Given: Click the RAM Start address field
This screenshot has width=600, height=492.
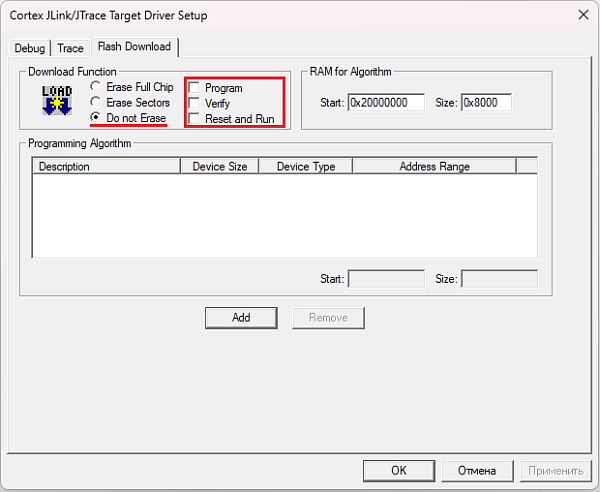Looking at the screenshot, I should (x=385, y=103).
